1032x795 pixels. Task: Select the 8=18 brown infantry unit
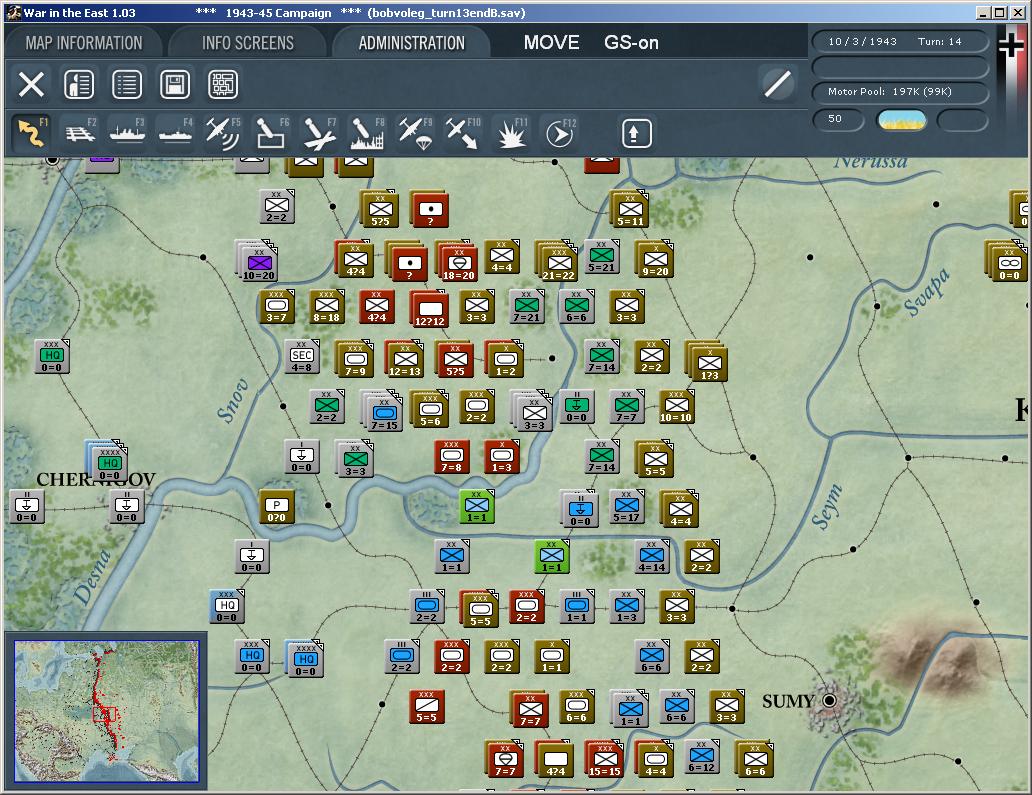click(326, 307)
